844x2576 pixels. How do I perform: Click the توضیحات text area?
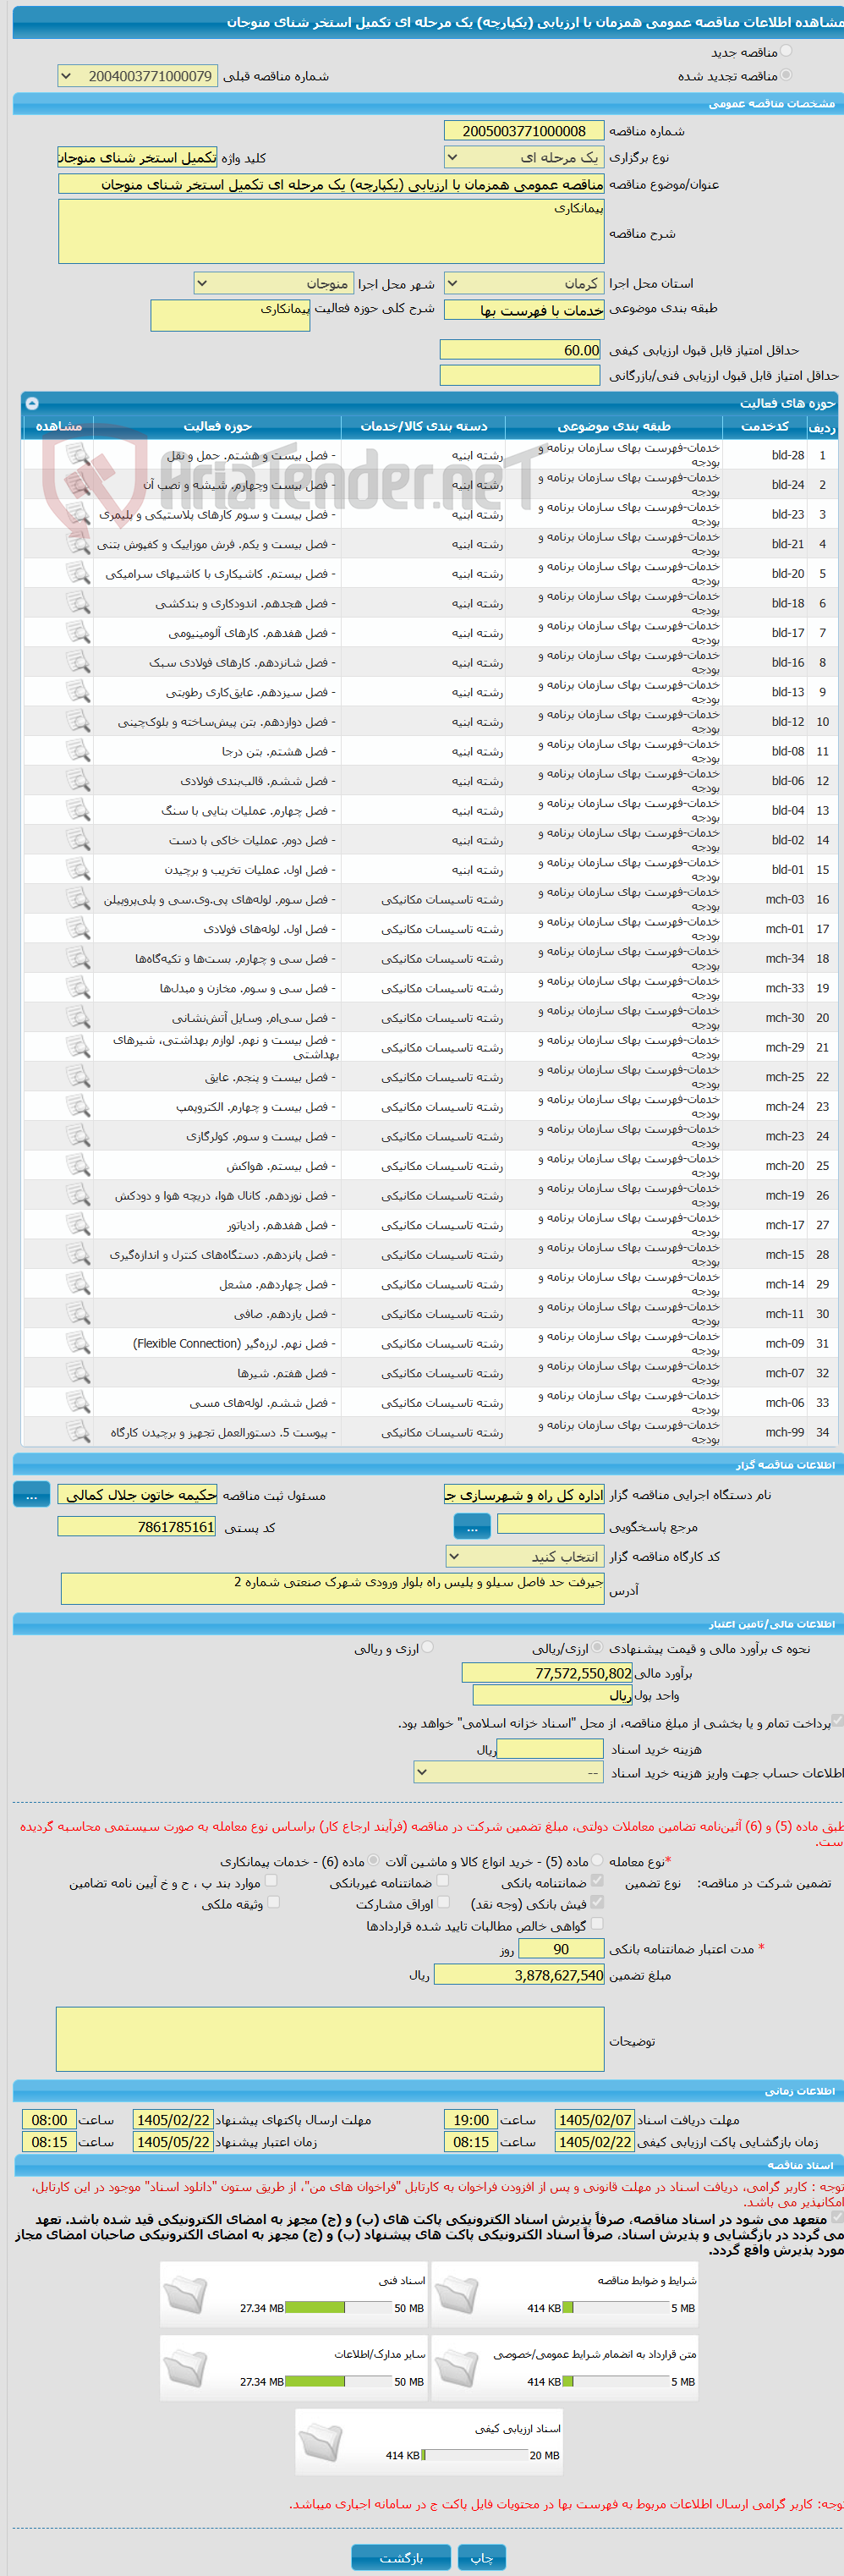[x=331, y=2040]
